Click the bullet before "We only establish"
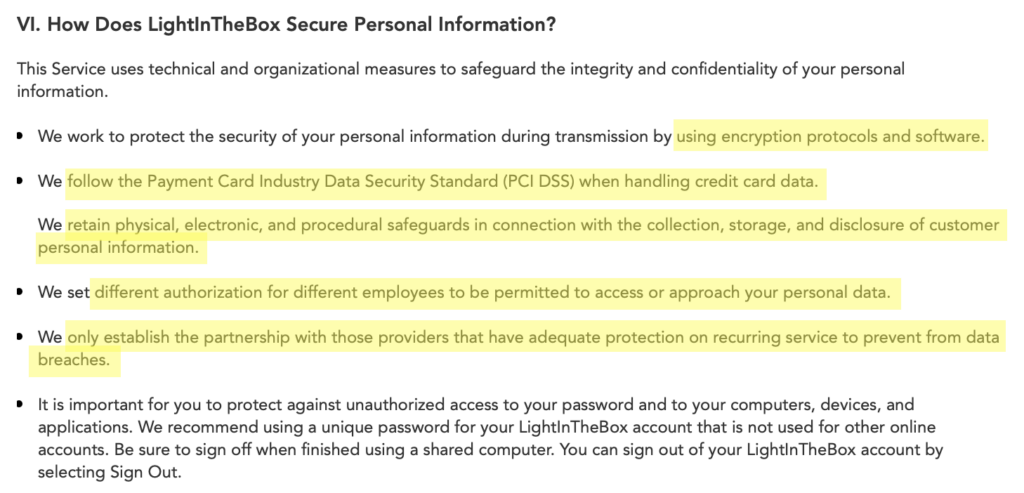1024x493 pixels. coord(20,338)
